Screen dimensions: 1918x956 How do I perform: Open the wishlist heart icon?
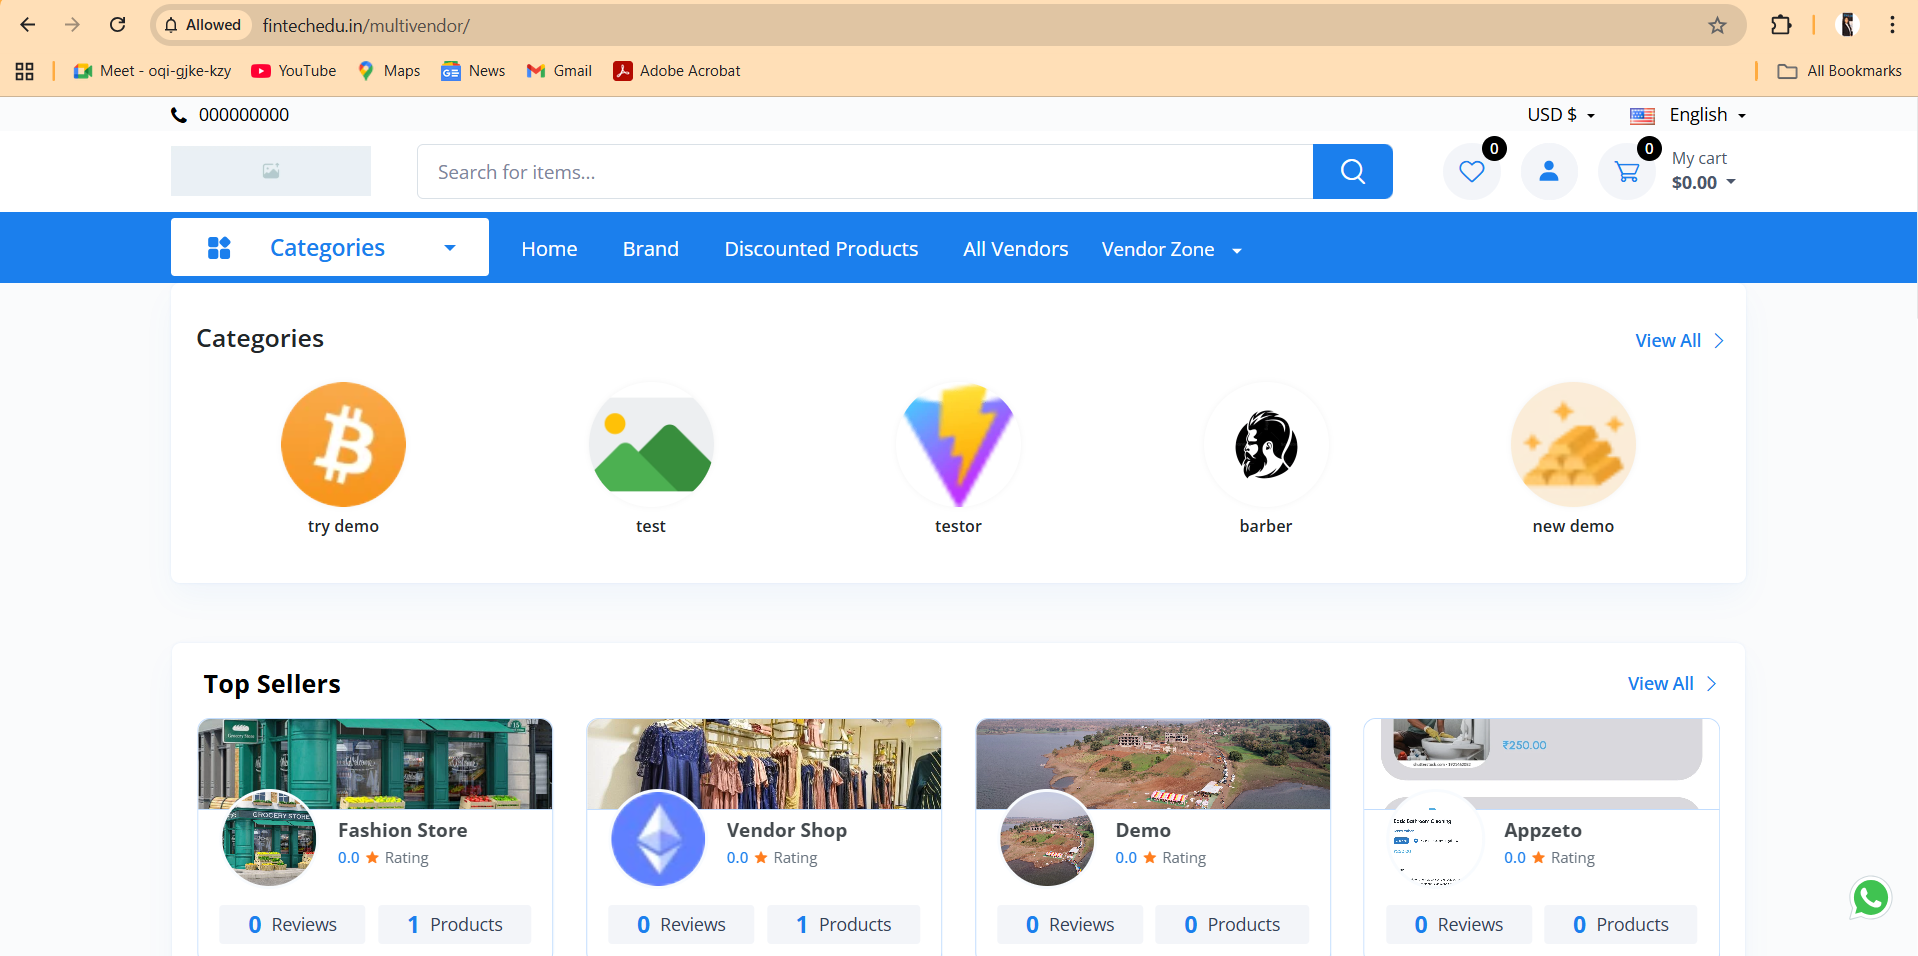[x=1471, y=172]
